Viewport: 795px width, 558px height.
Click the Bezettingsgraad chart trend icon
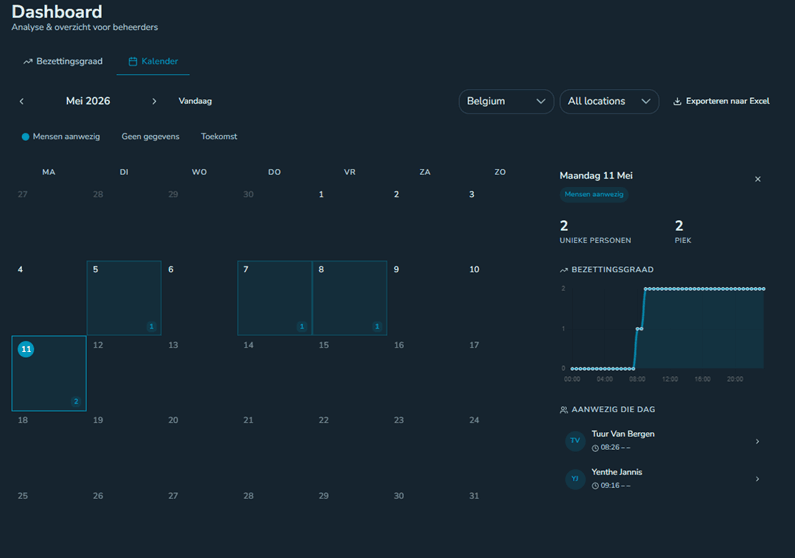tap(564, 270)
